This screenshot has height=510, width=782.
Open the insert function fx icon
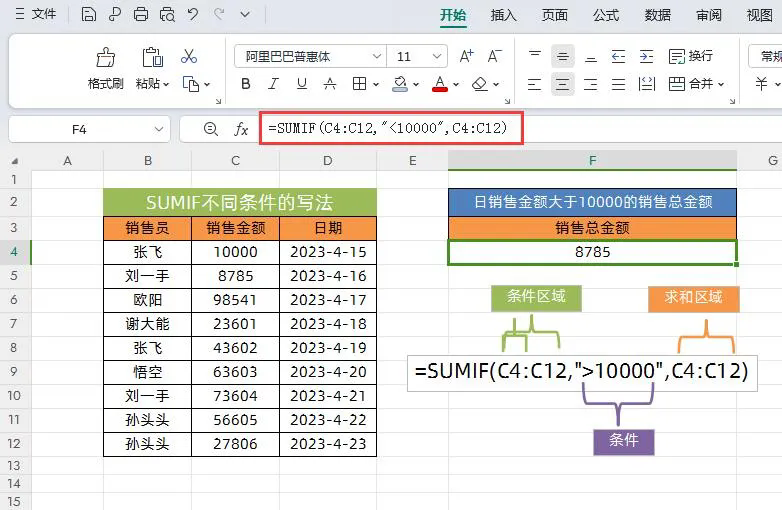pos(241,129)
